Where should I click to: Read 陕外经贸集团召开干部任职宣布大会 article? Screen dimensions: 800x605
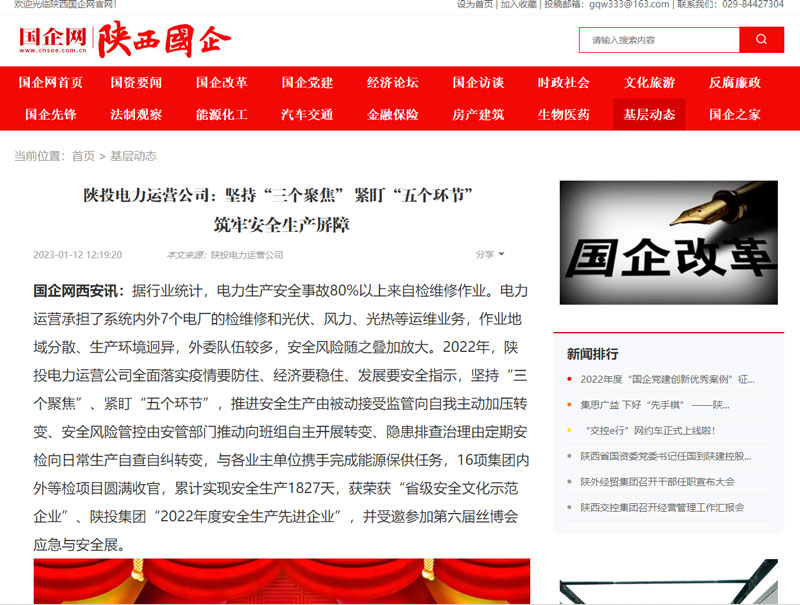[x=657, y=481]
